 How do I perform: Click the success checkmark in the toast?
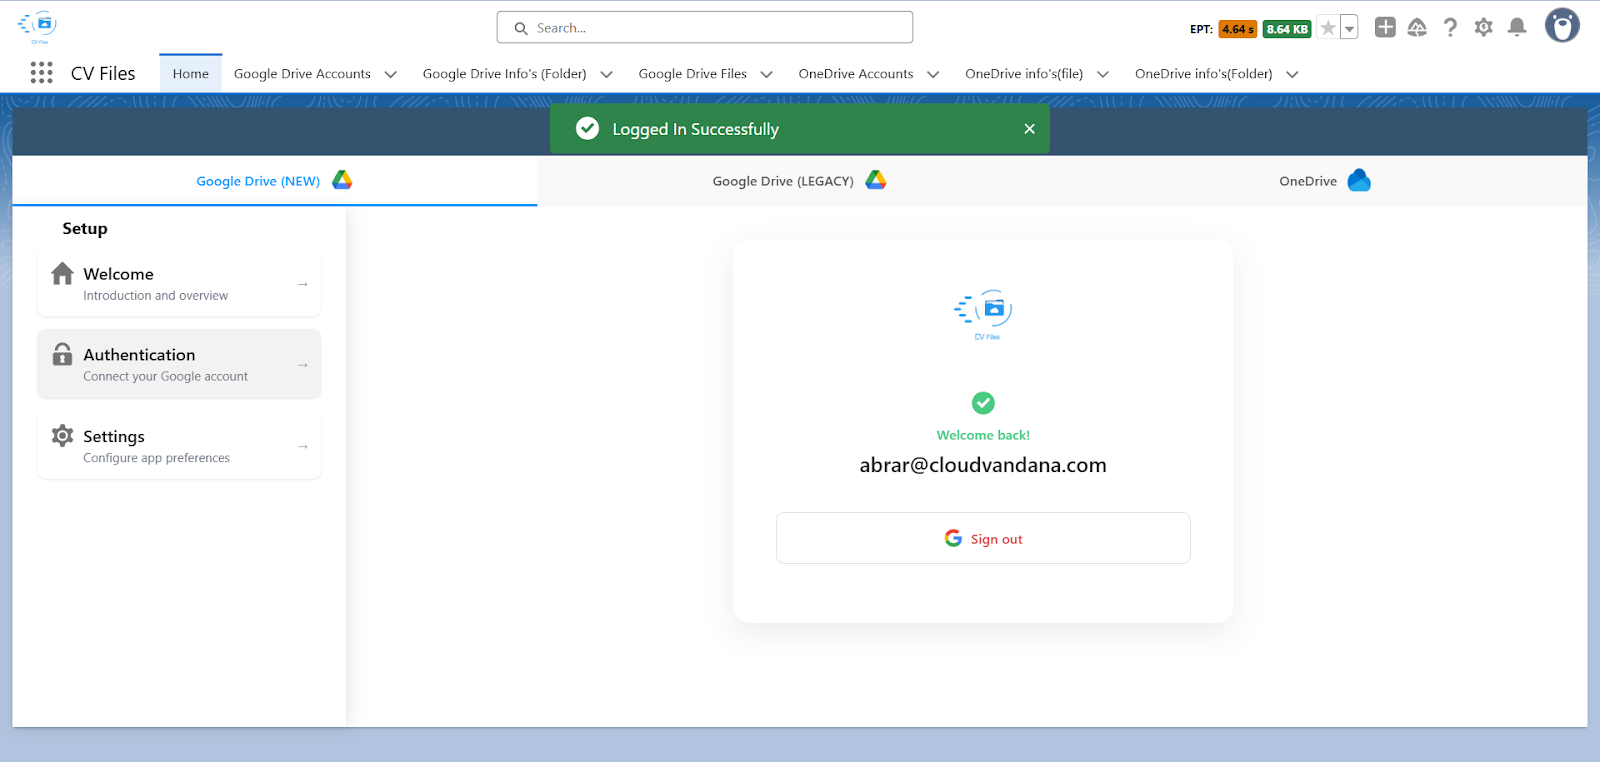pos(588,129)
